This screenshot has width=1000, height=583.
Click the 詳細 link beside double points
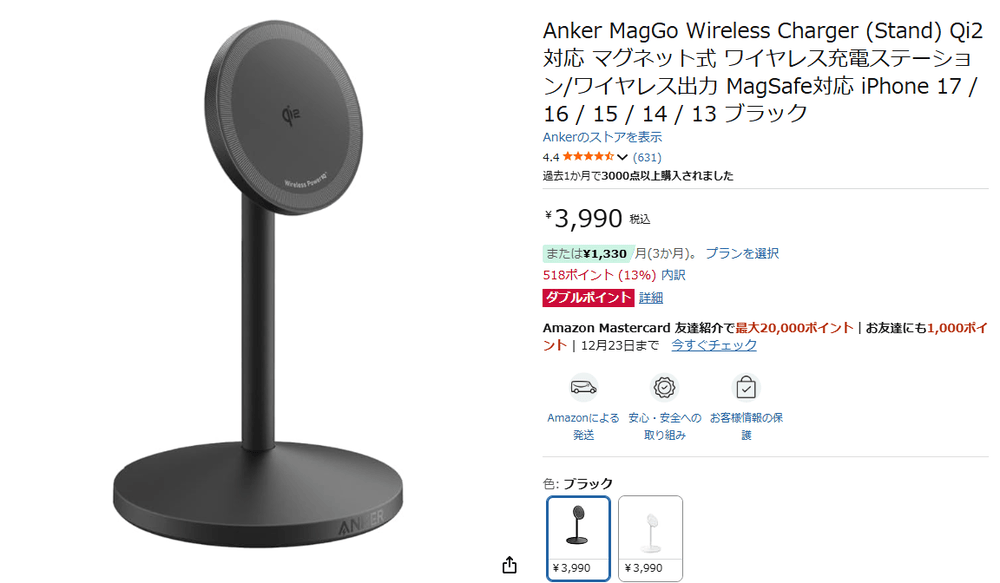pyautogui.click(x=651, y=298)
